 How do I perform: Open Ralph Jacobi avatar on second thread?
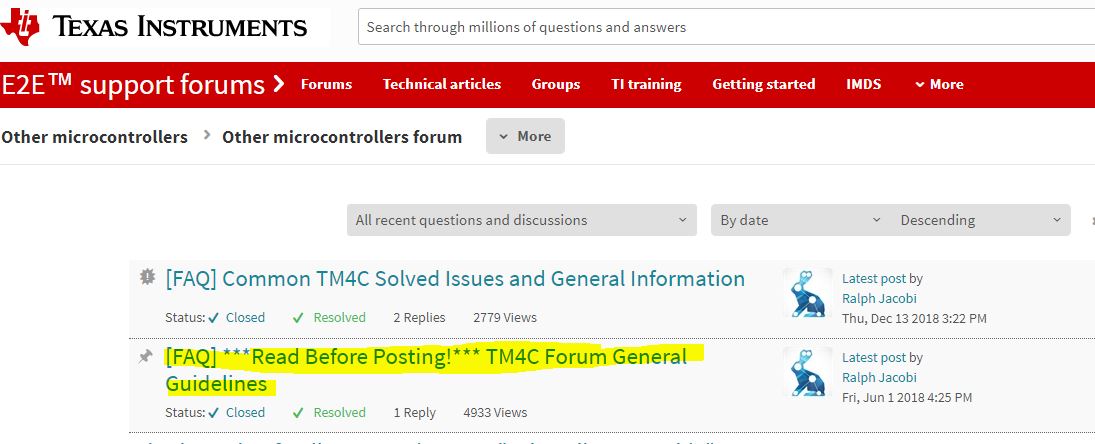tap(808, 372)
